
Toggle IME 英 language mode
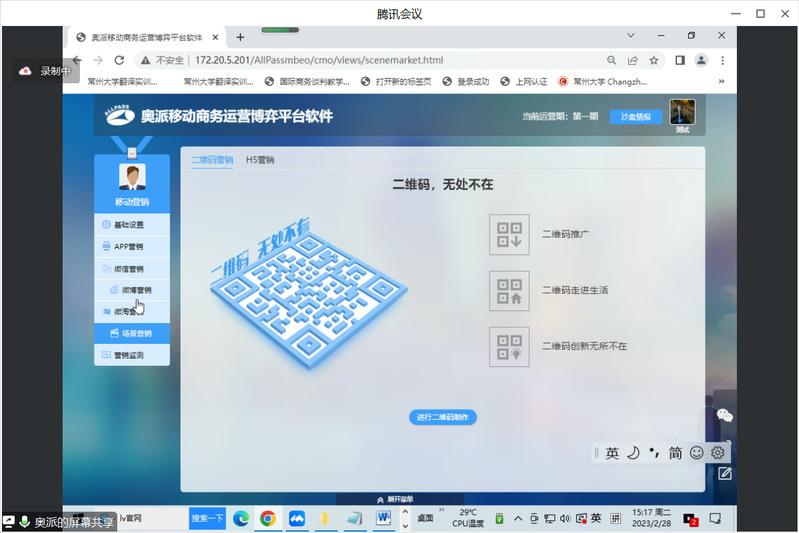click(x=612, y=453)
